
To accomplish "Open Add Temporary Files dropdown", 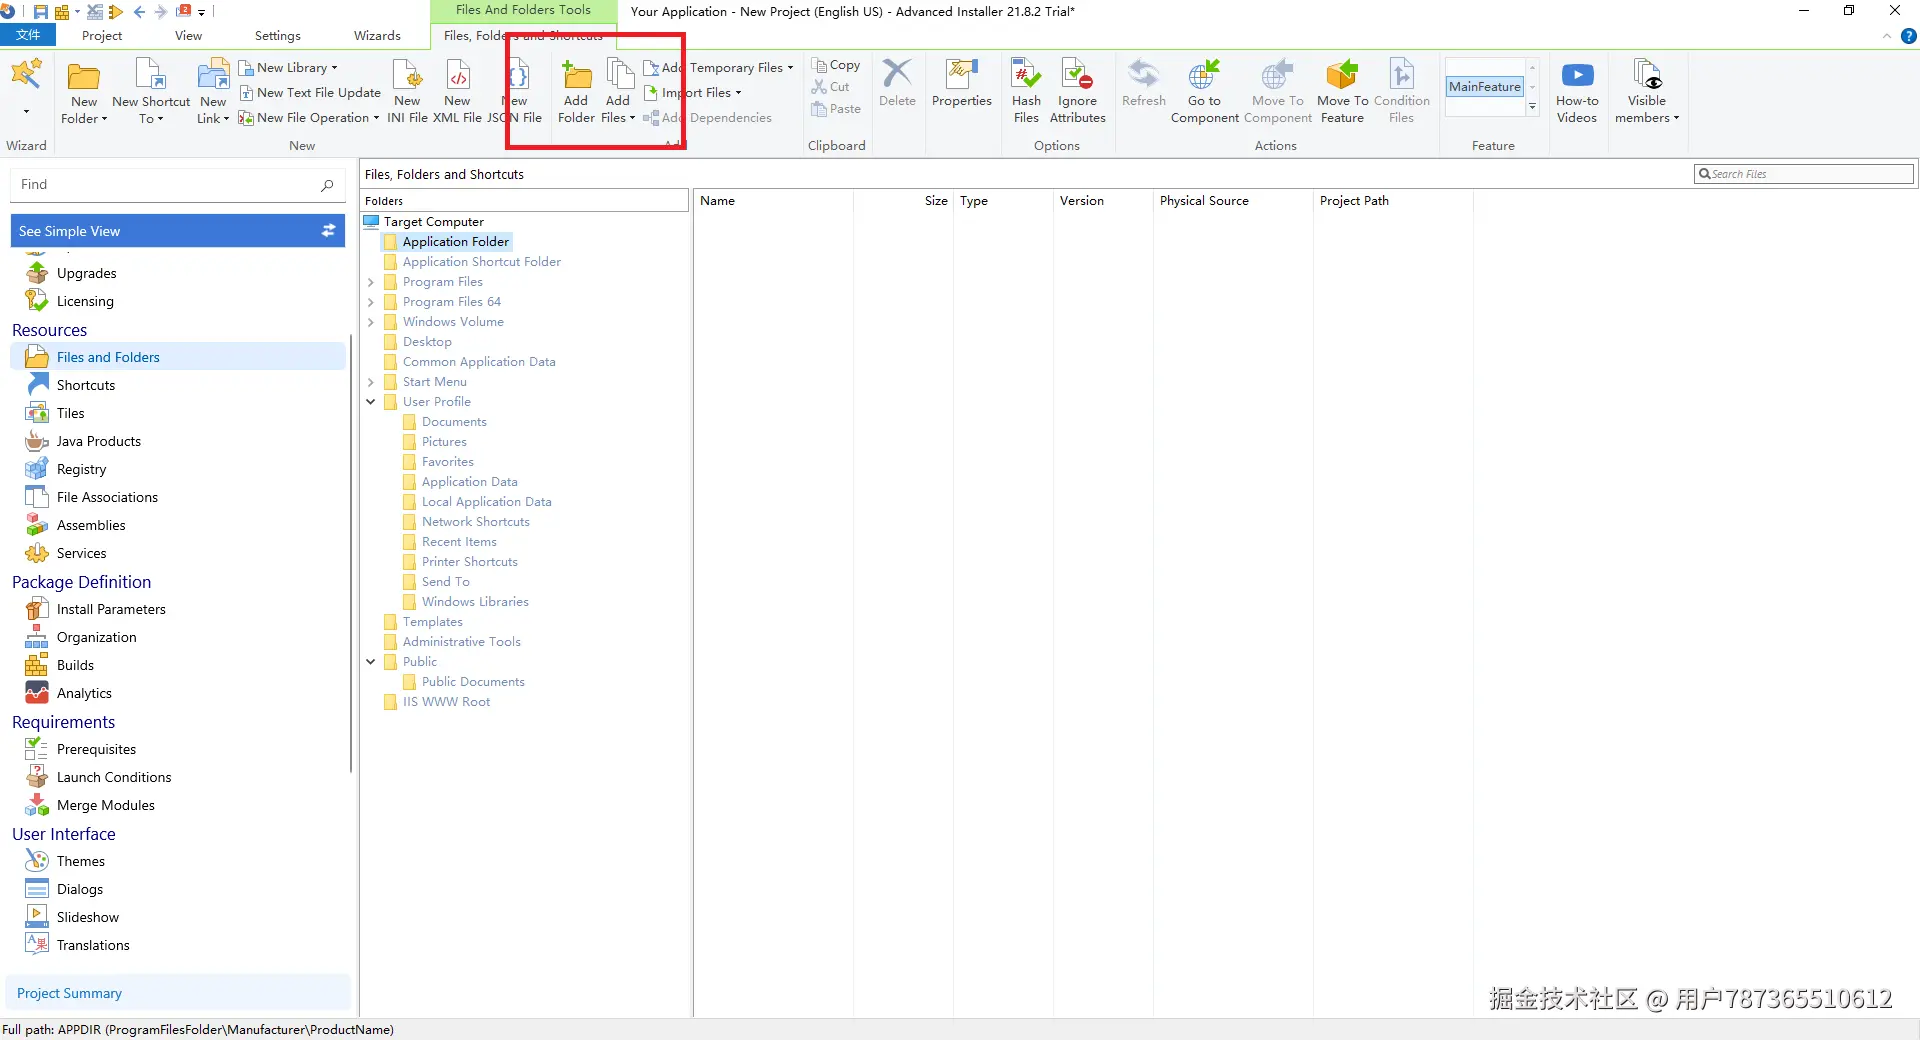I will [718, 67].
